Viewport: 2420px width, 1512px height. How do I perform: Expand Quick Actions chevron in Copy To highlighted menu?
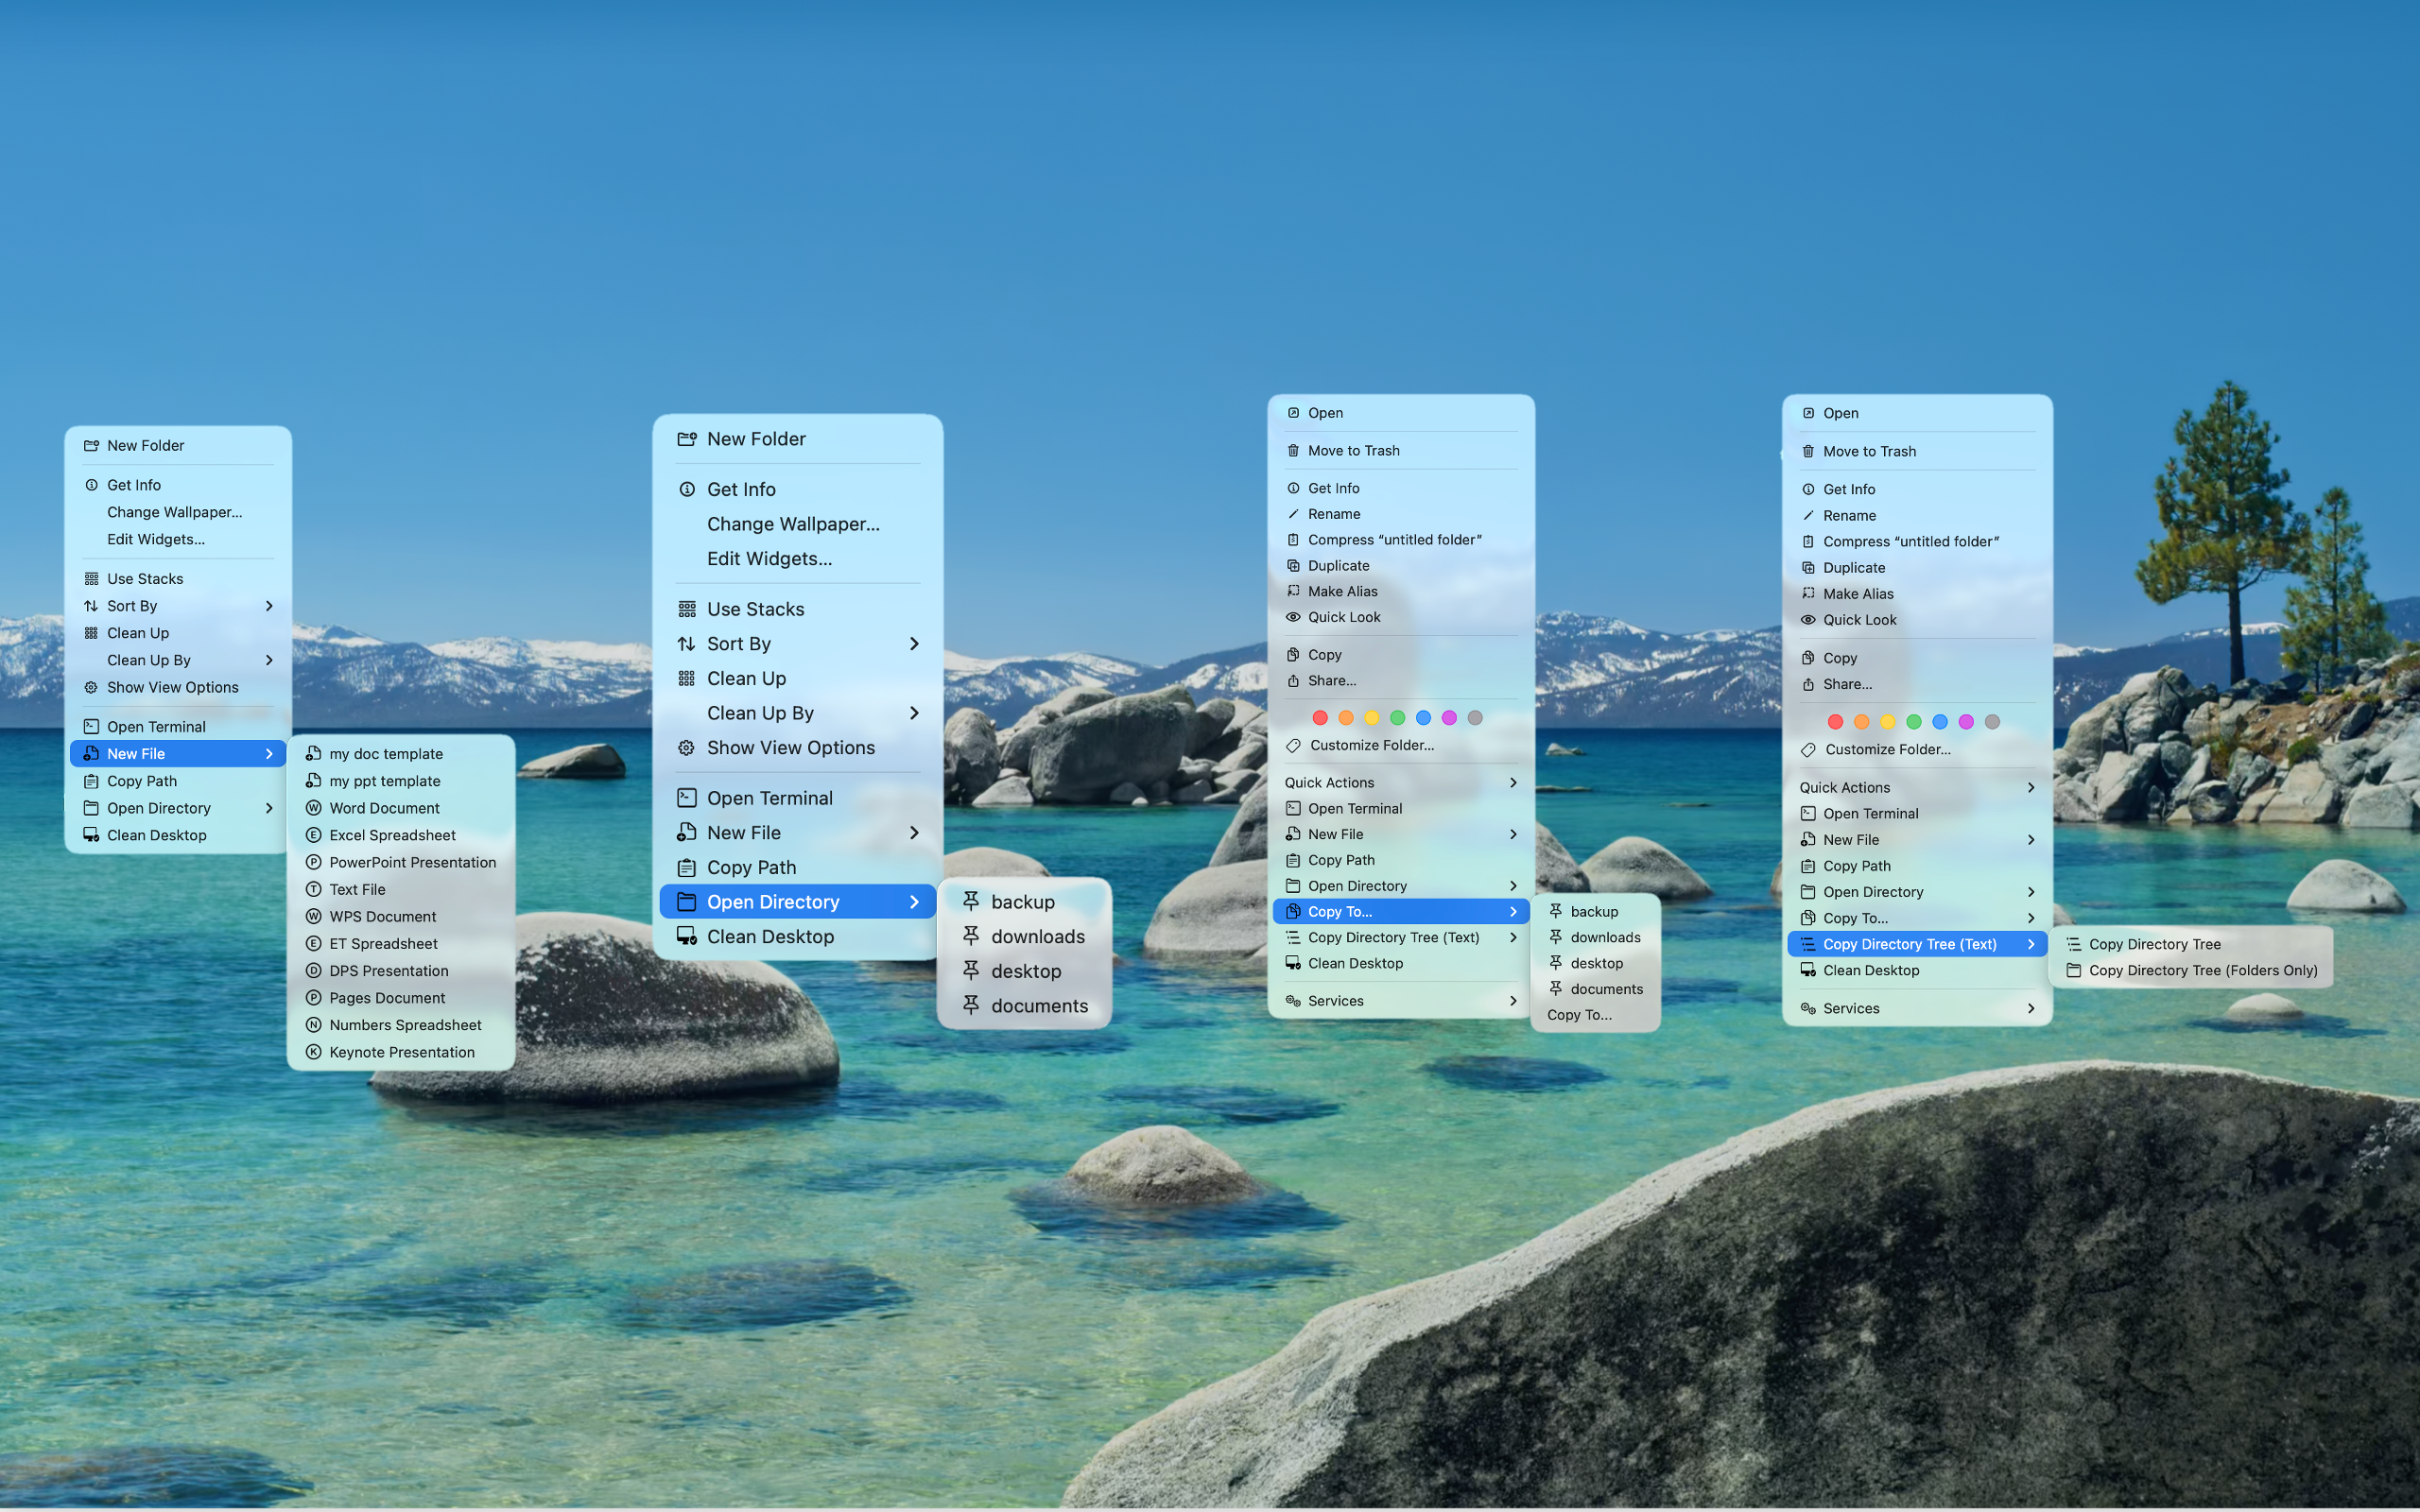coord(1513,783)
